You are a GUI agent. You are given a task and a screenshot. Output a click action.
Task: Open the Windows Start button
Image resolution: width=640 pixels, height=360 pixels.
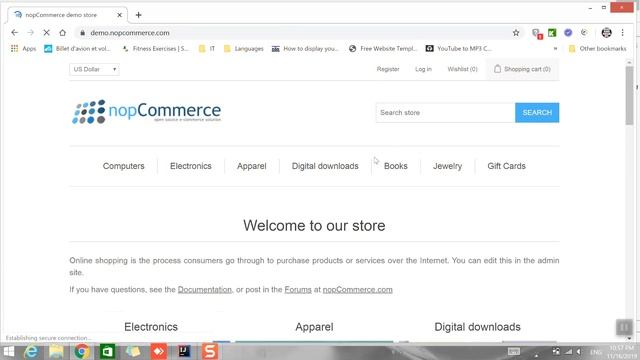coord(9,351)
